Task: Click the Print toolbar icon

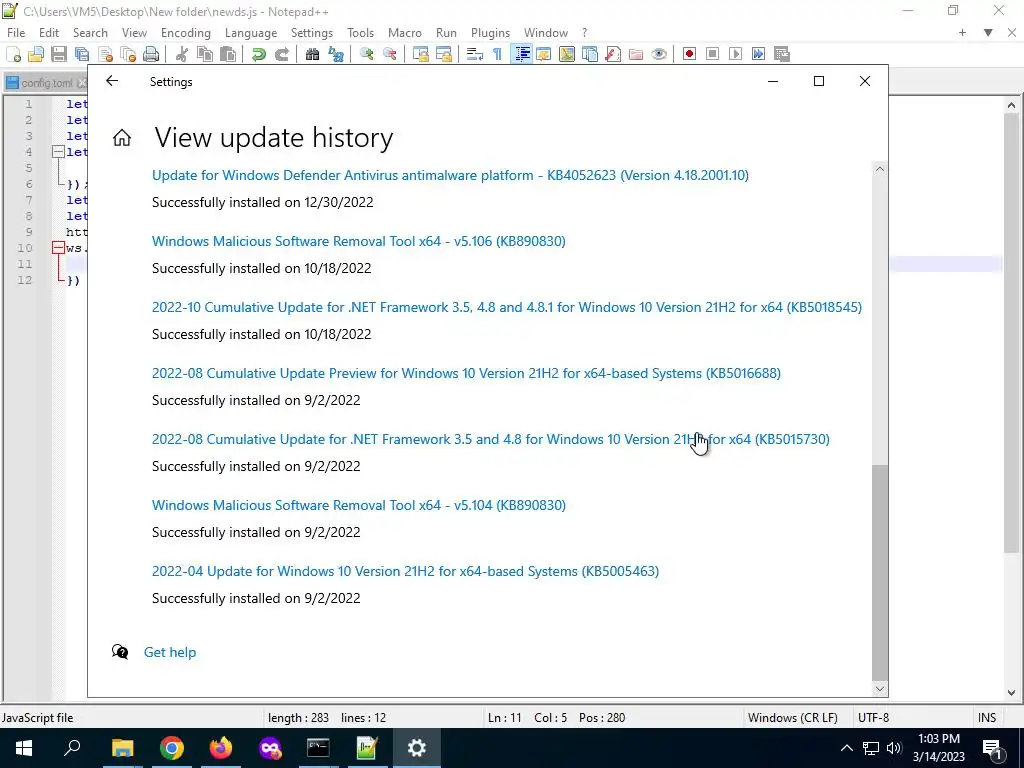Action: (151, 54)
